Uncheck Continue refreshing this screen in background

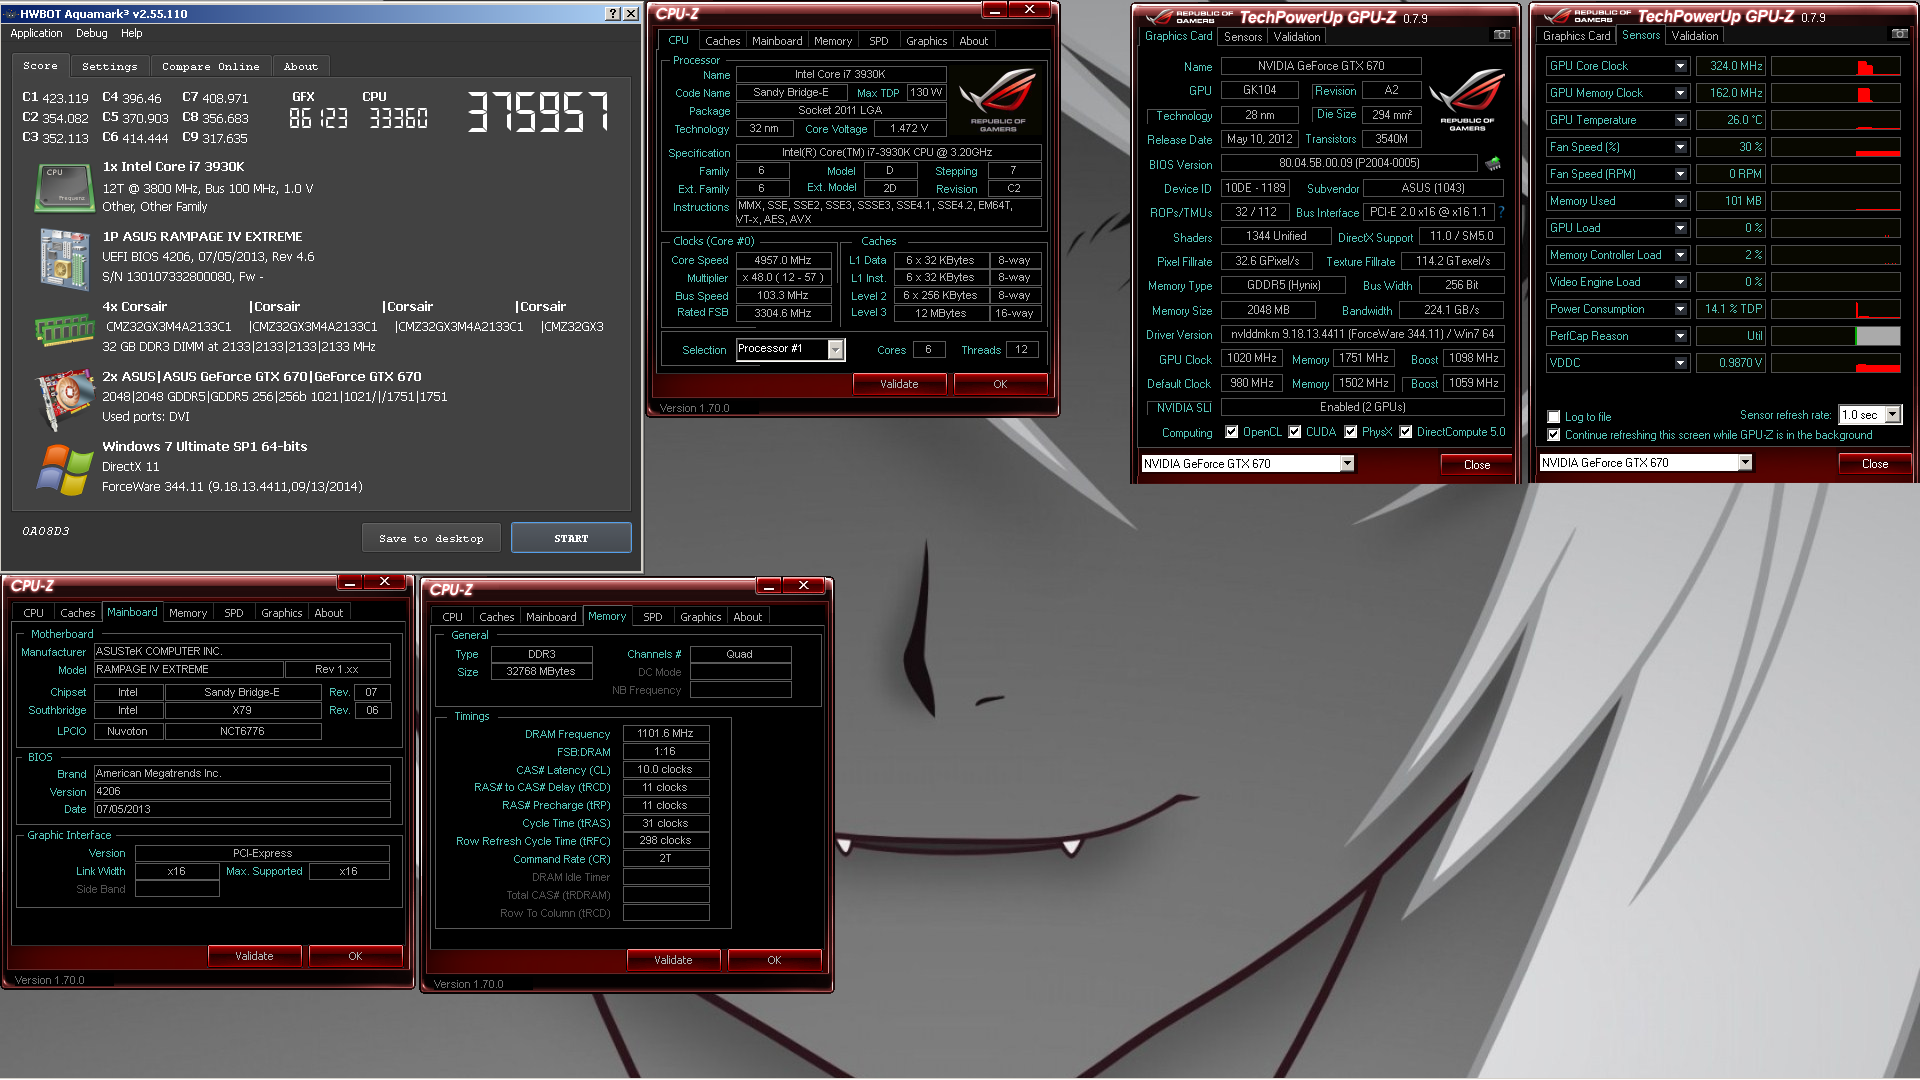1554,435
